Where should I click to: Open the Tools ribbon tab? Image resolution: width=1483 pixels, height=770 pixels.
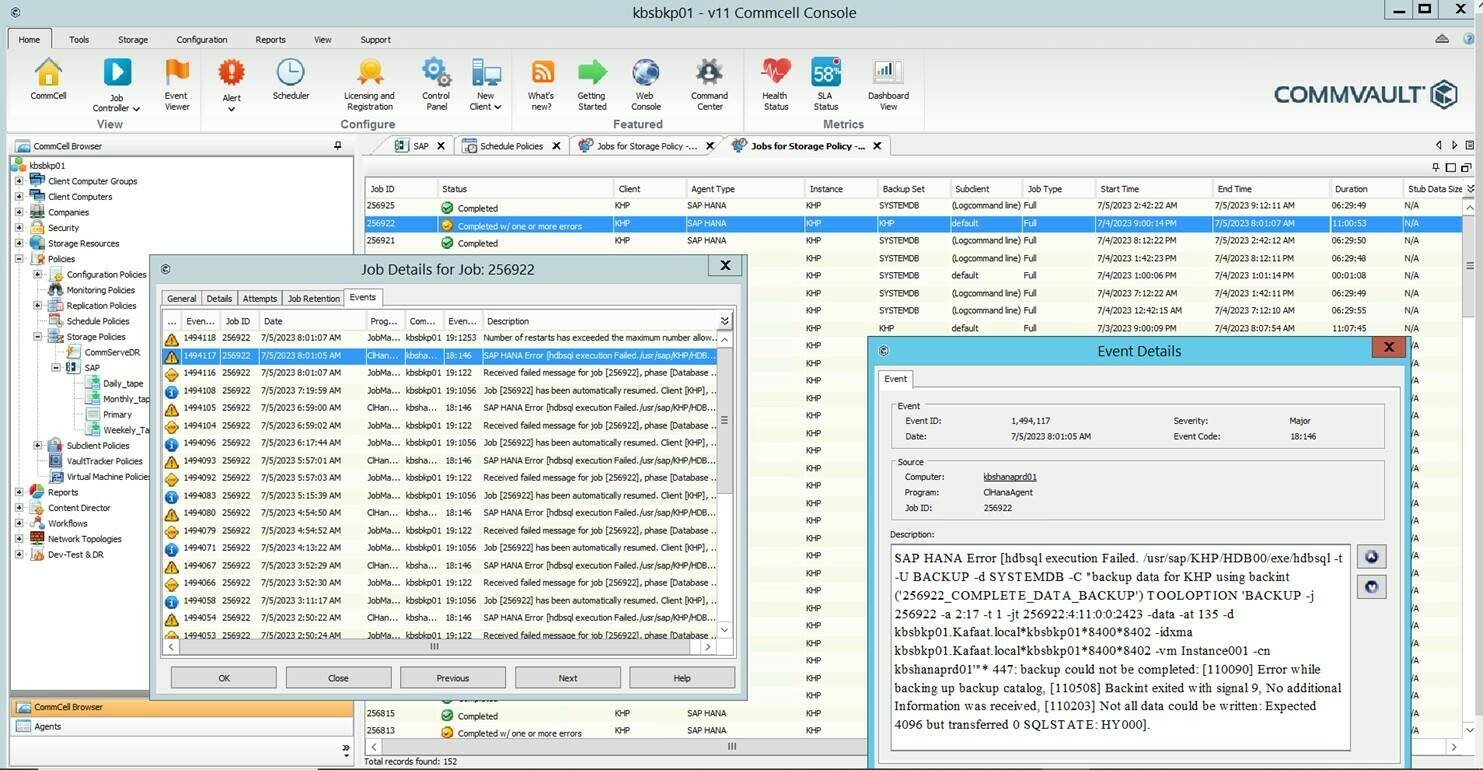pos(79,40)
